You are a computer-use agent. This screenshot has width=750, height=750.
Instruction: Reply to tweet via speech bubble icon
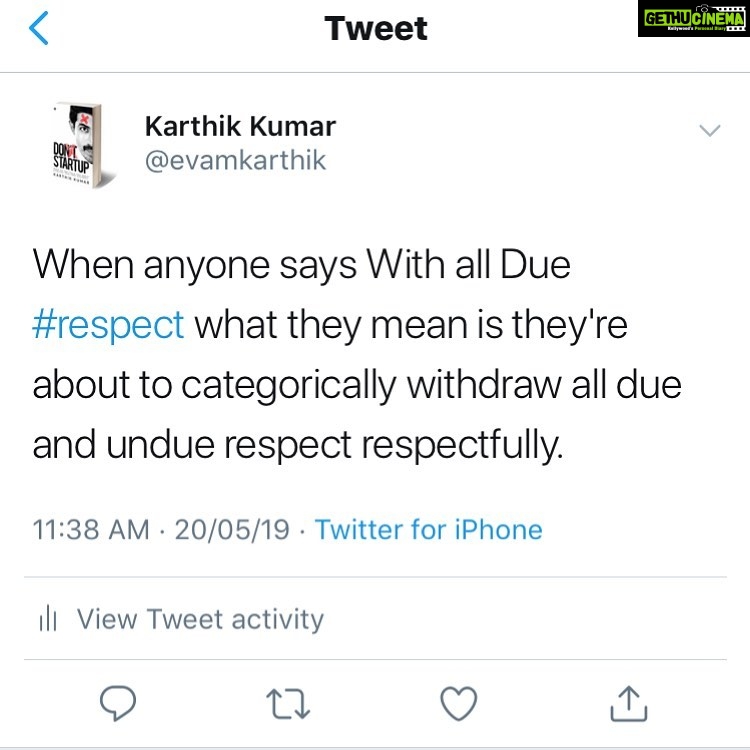coord(118,703)
